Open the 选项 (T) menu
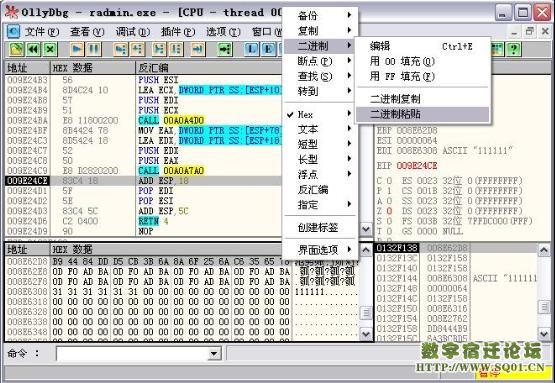The image size is (555, 383). click(223, 32)
